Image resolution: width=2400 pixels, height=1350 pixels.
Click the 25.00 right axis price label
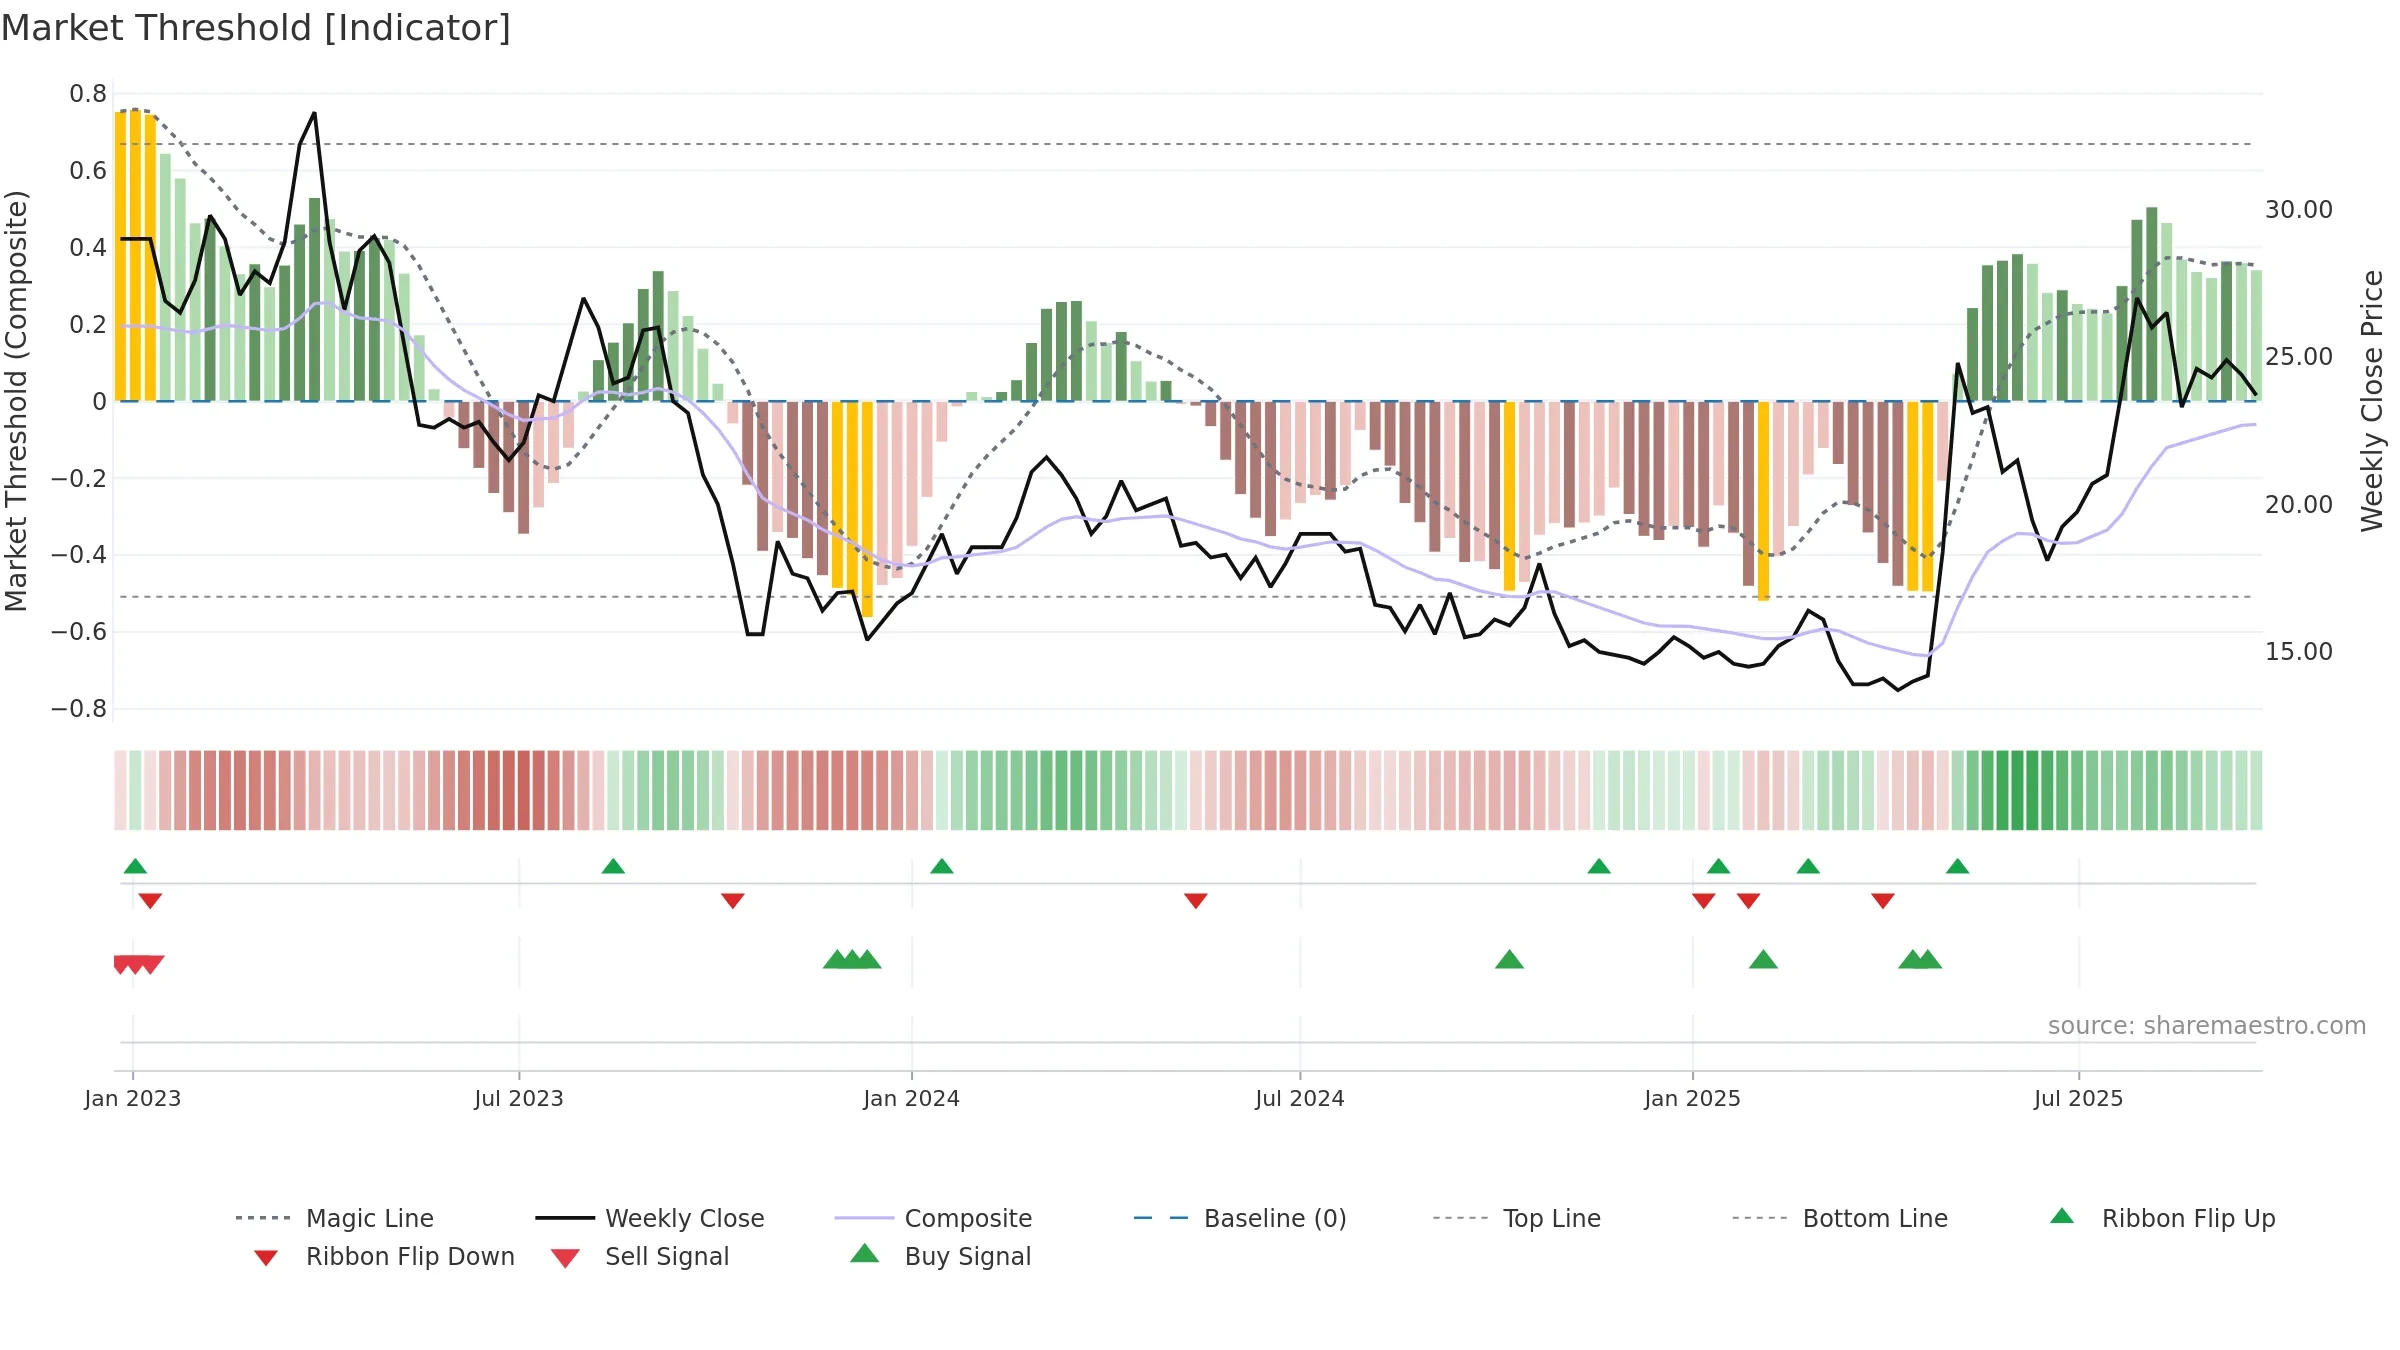coord(2299,357)
